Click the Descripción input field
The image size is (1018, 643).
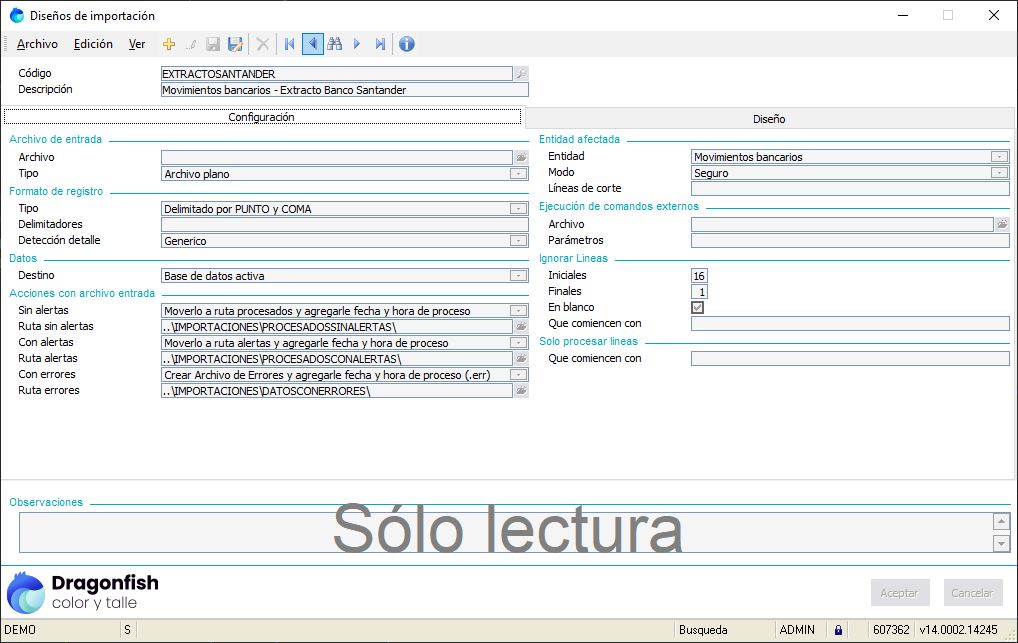pyautogui.click(x=344, y=90)
